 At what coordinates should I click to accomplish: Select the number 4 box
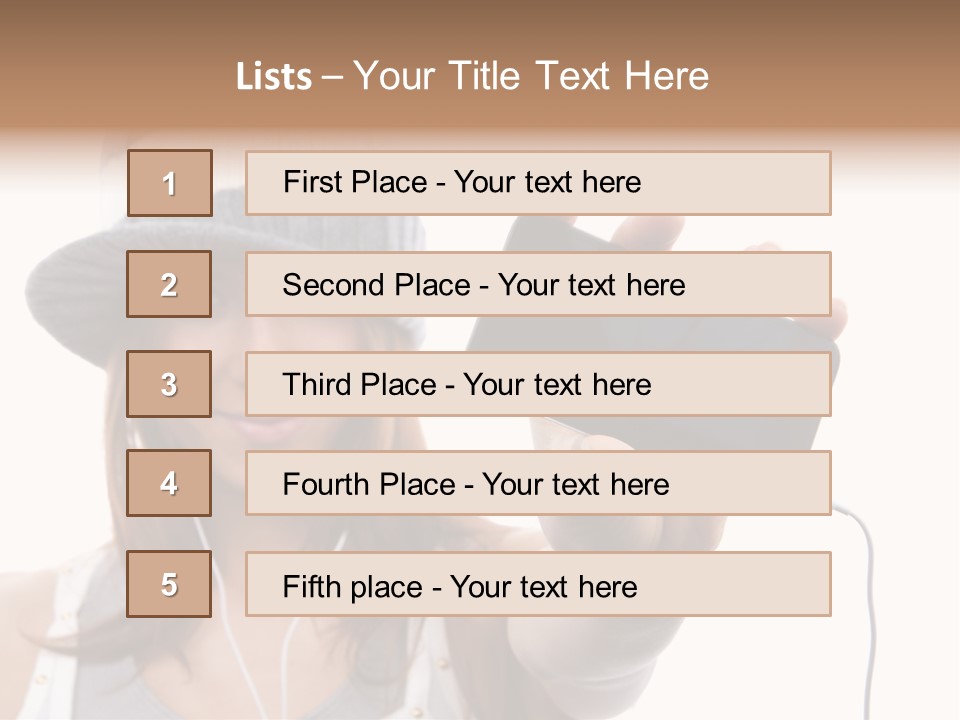point(169,483)
